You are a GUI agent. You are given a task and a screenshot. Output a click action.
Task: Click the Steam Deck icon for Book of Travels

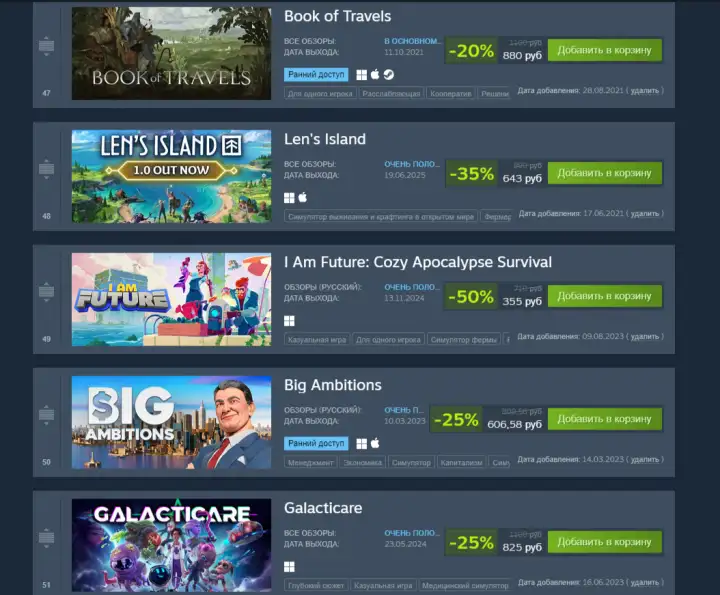[x=388, y=75]
